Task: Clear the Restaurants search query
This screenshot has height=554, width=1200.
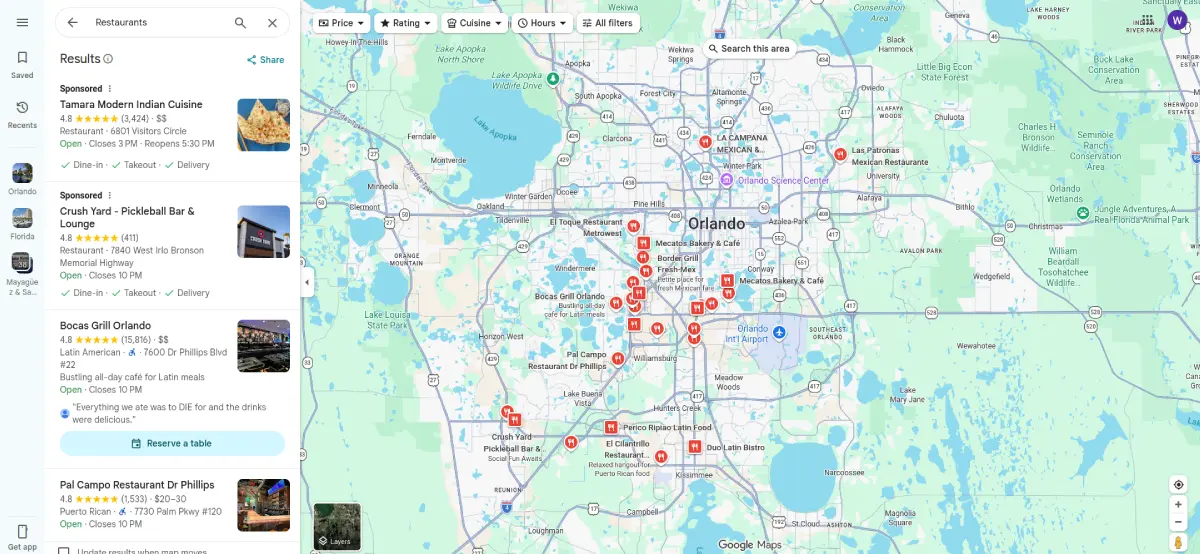Action: (272, 22)
